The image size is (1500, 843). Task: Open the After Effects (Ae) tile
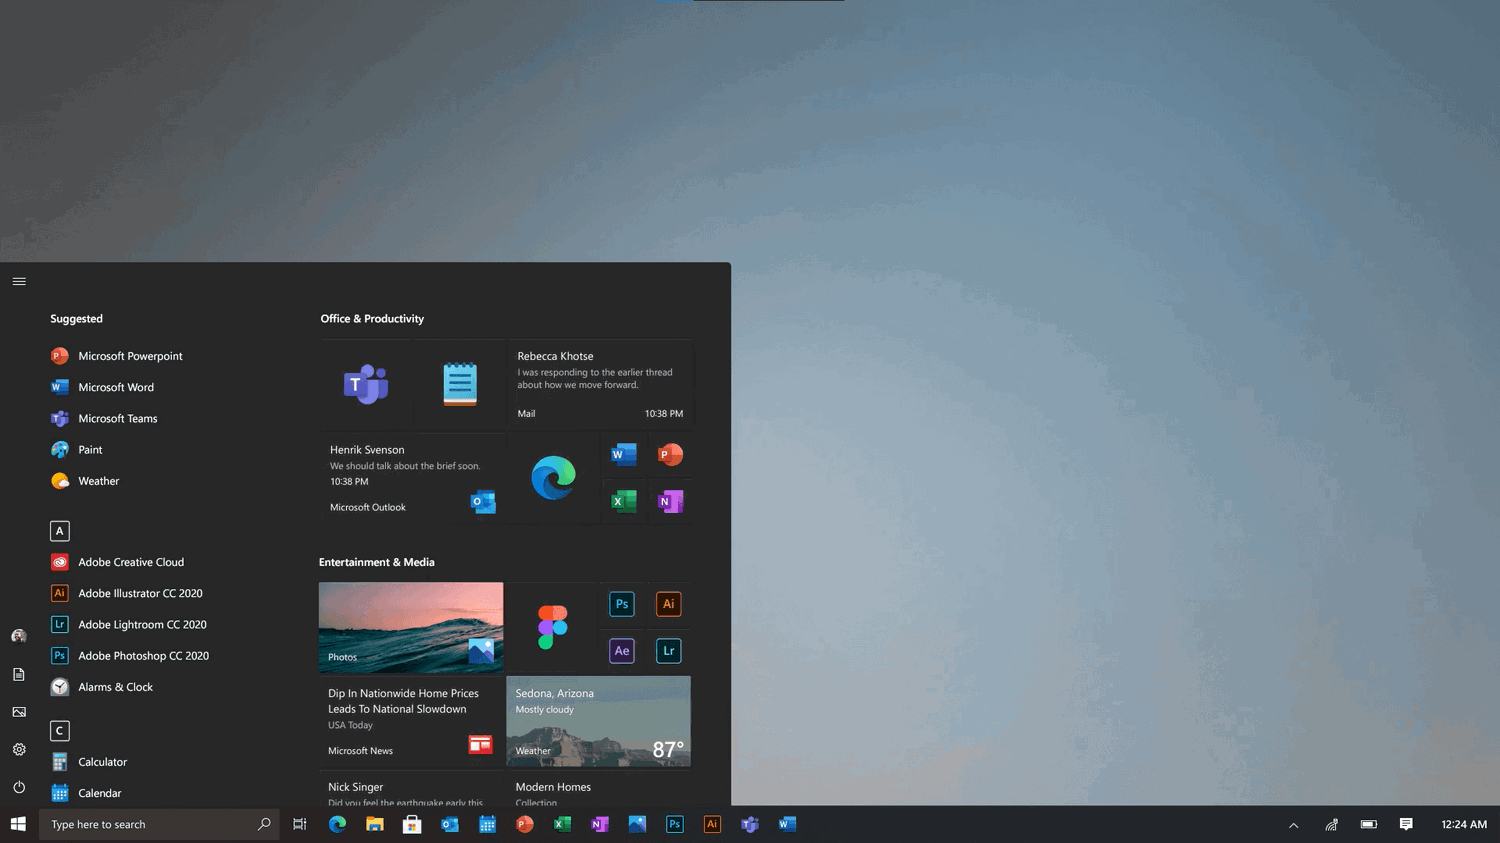point(622,651)
